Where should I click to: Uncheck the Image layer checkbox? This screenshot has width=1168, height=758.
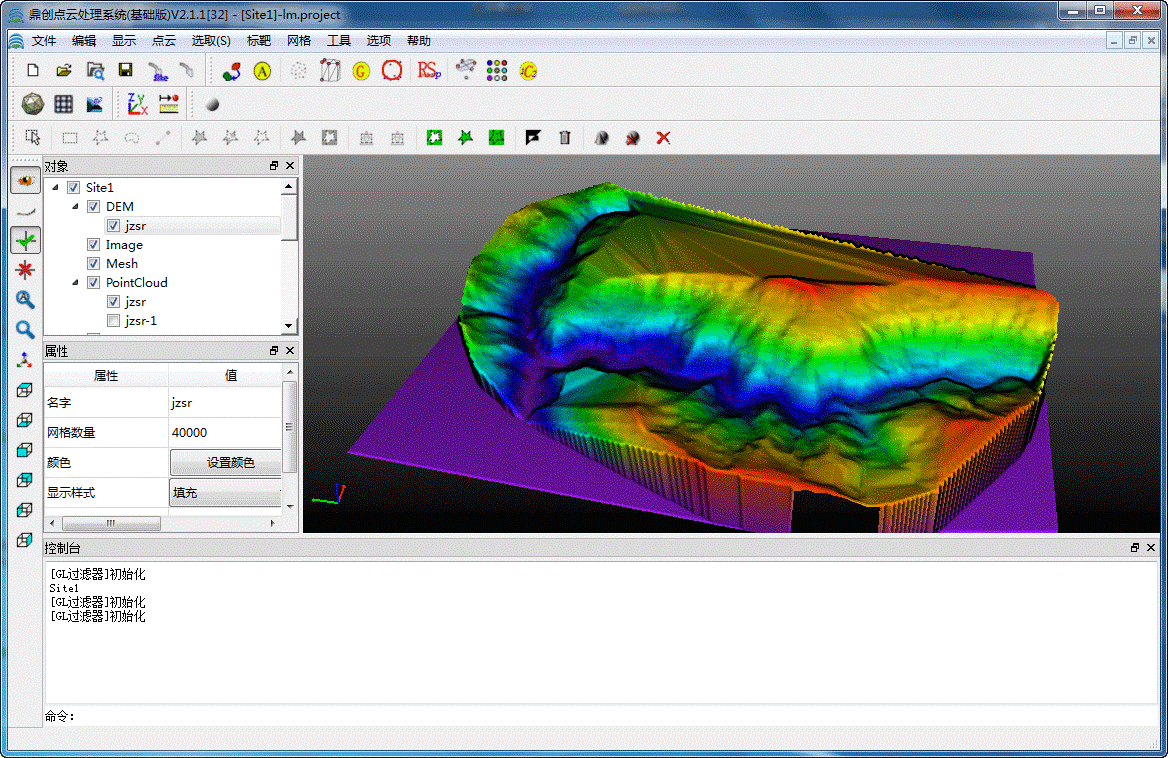[94, 245]
